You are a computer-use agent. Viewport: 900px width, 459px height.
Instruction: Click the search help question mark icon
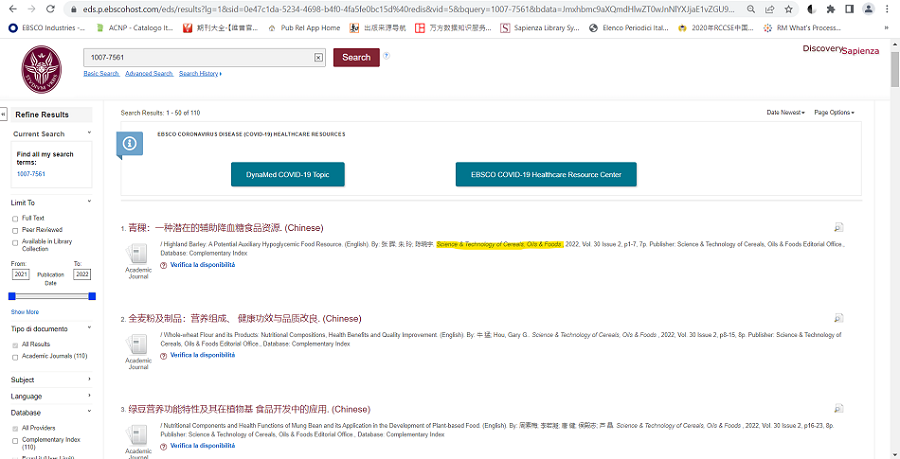pos(387,56)
